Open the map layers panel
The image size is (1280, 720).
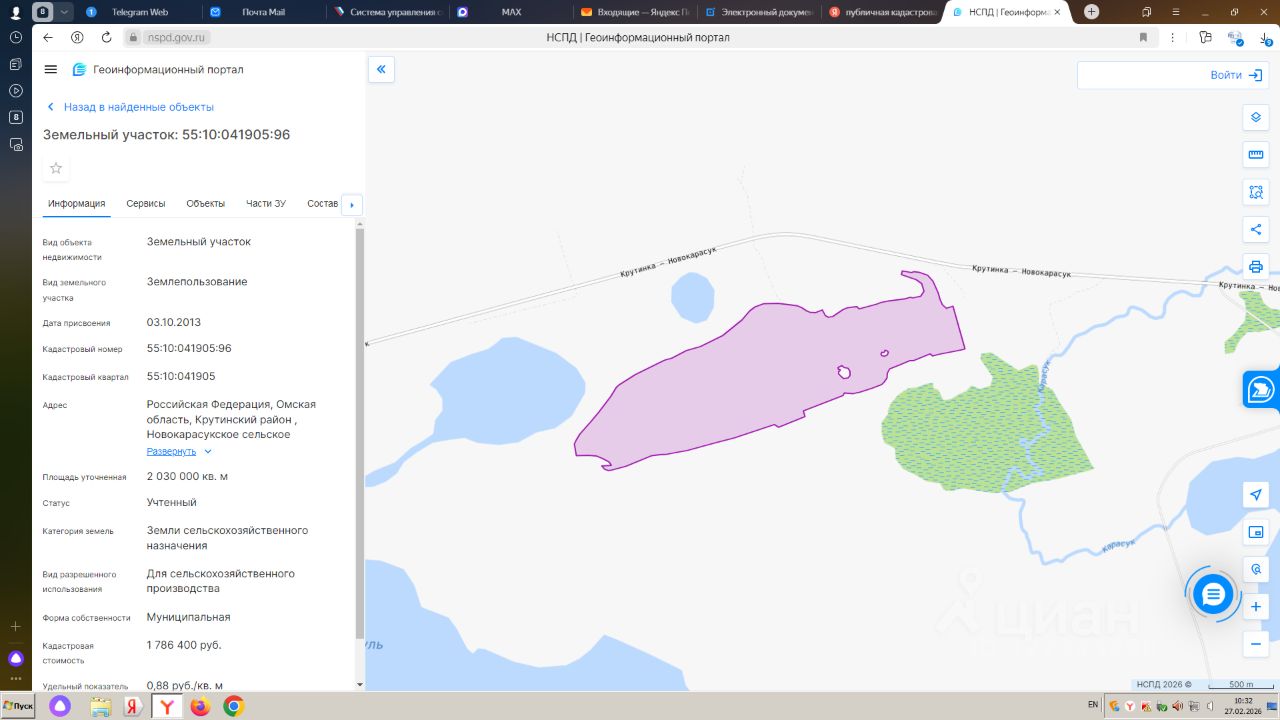[1256, 117]
